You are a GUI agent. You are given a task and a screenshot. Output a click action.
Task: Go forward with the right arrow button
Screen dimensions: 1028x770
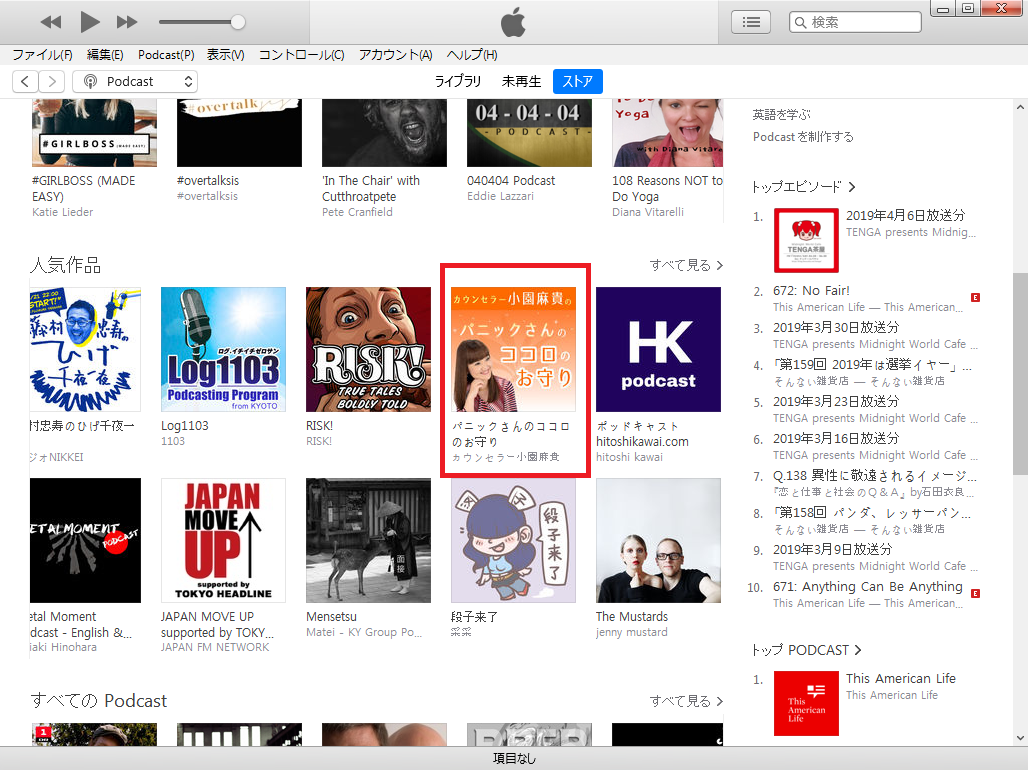52,81
